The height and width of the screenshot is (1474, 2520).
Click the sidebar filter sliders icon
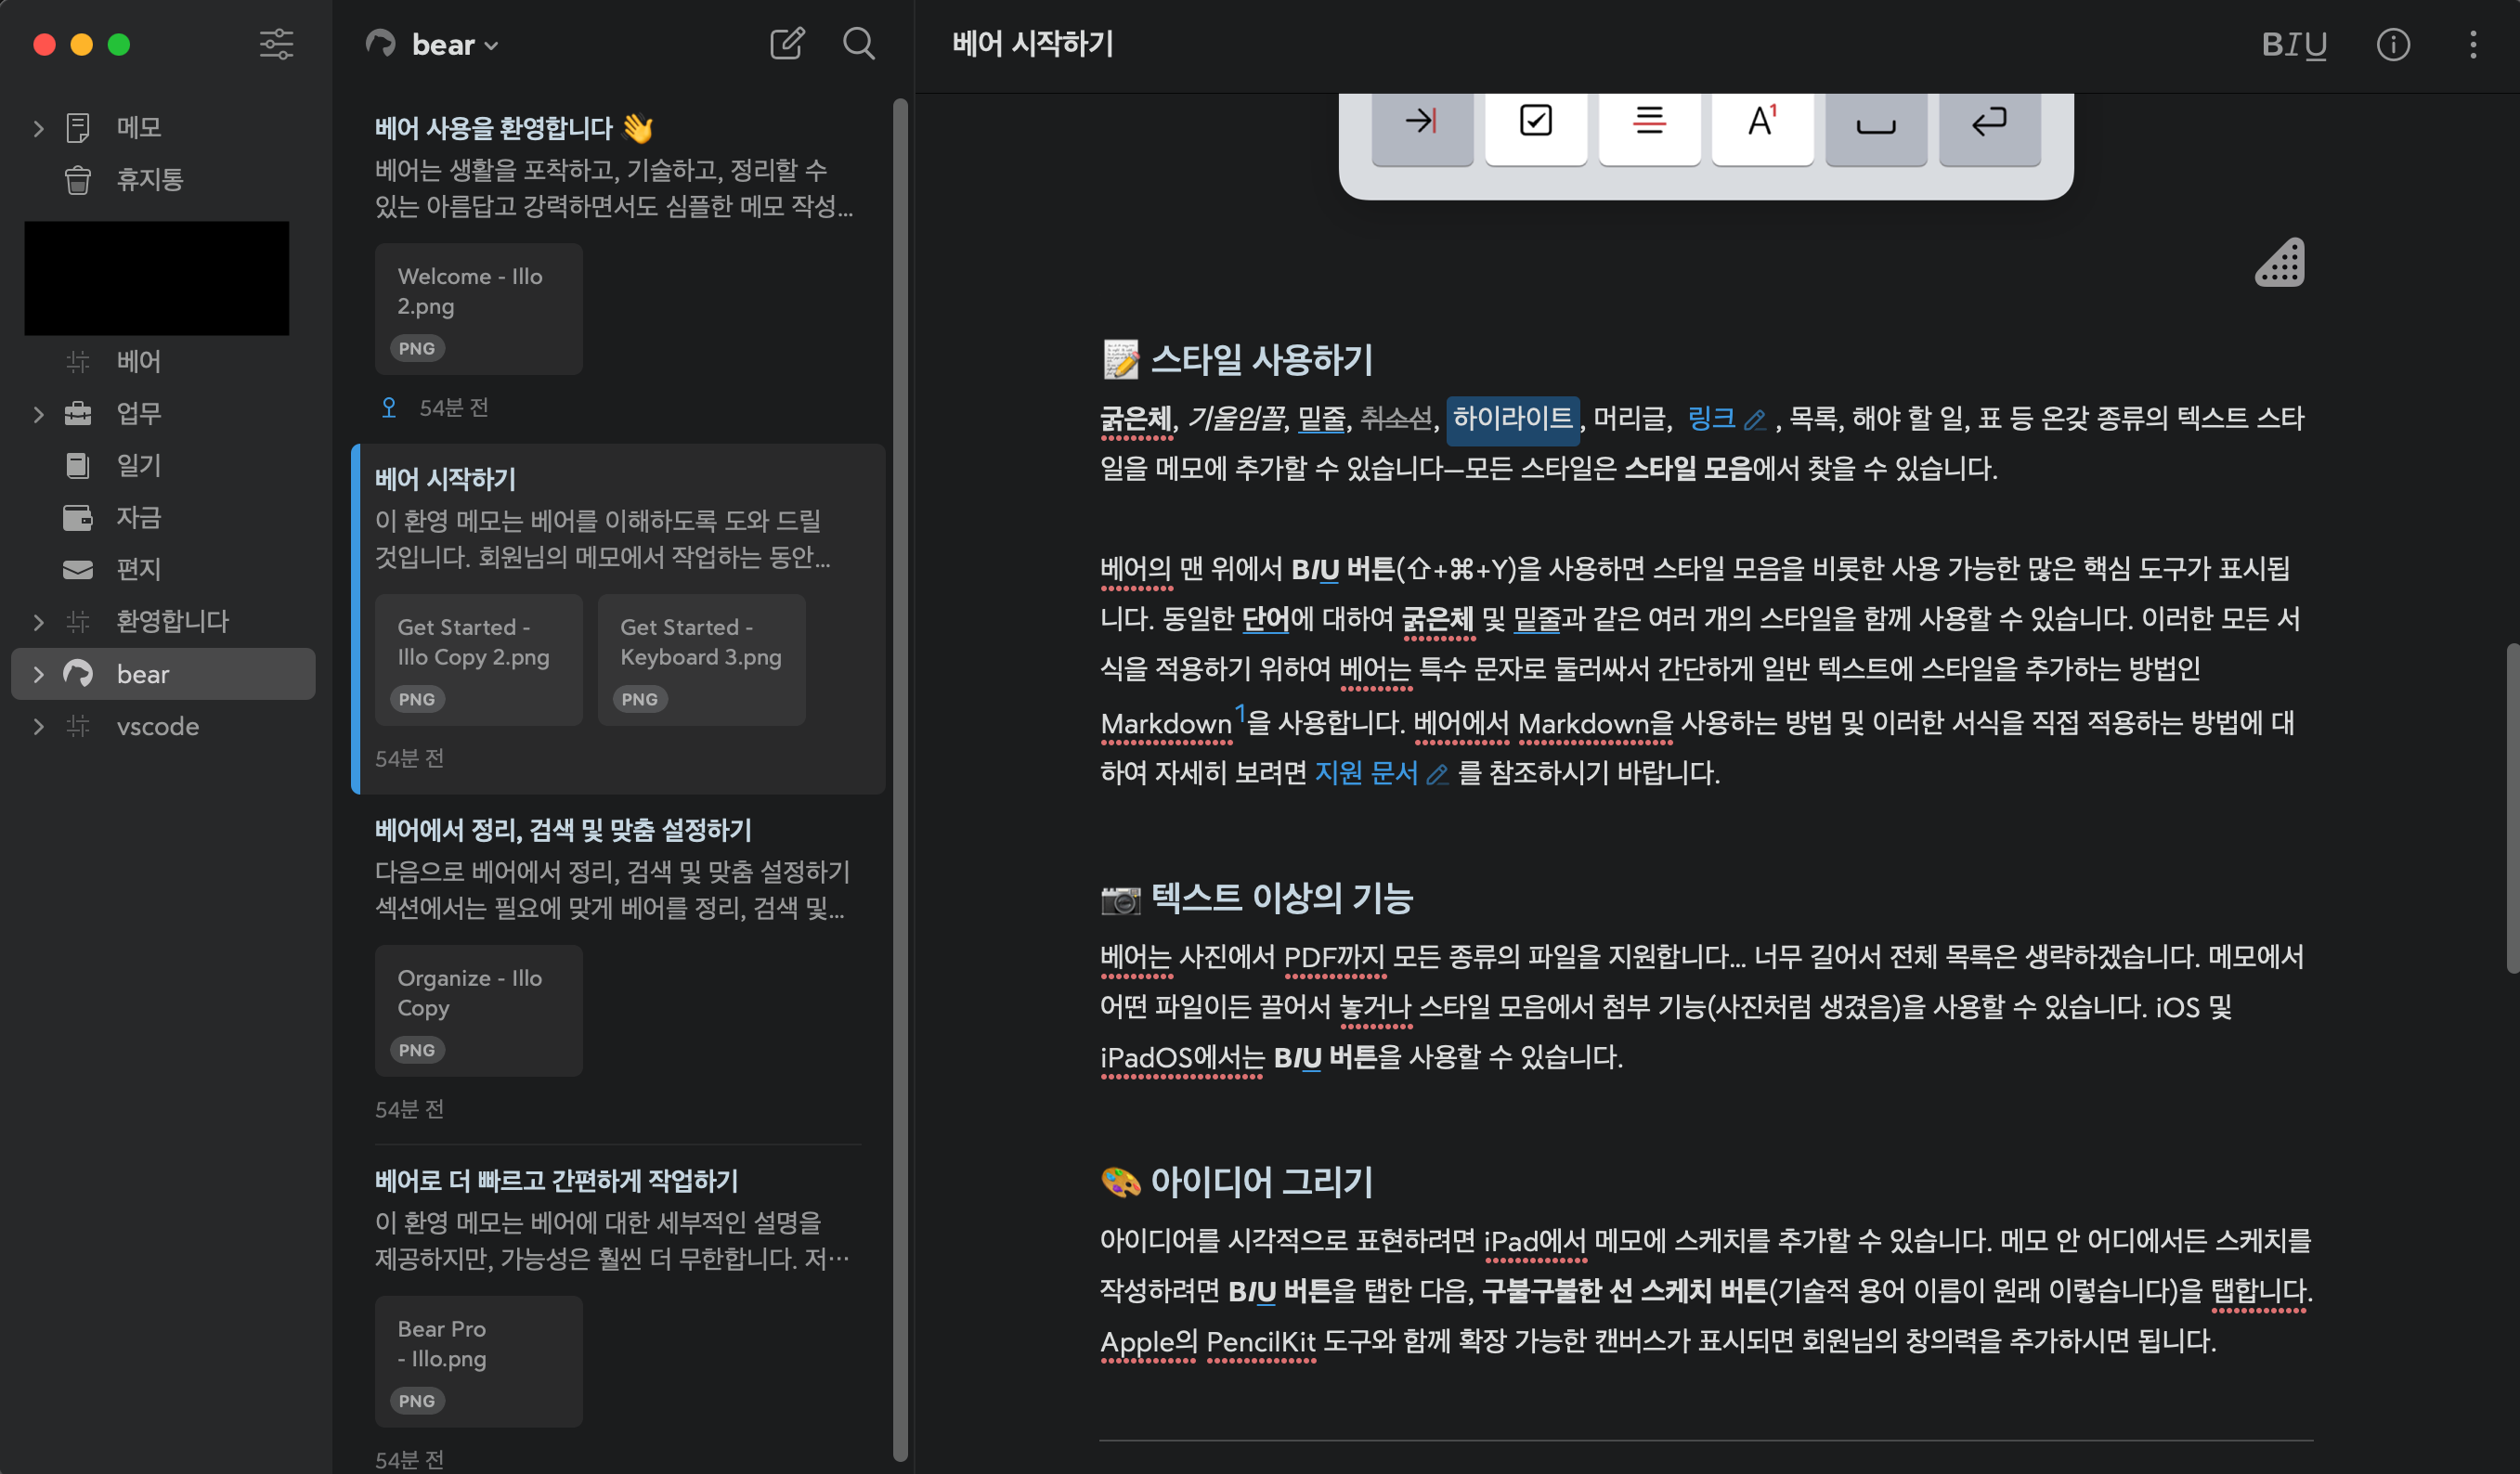tap(276, 44)
